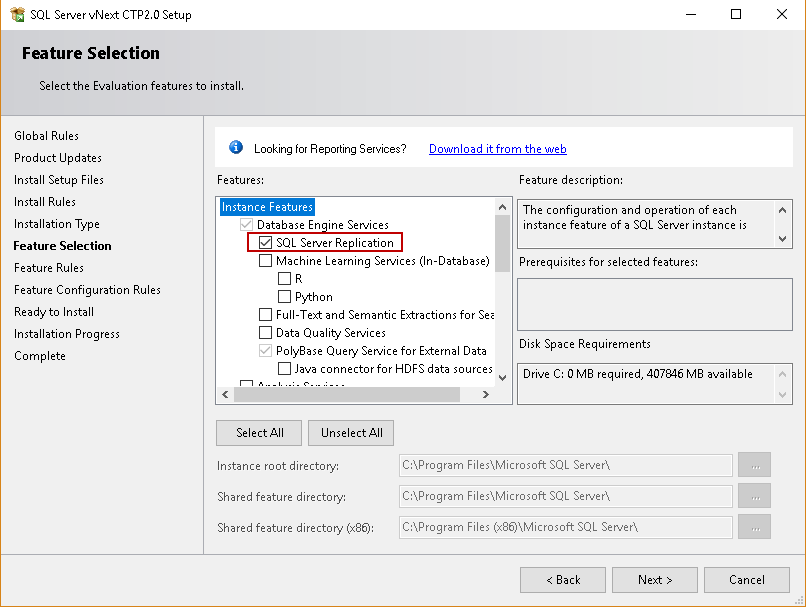806x607 pixels.
Task: Select the Instance Features tree node
Action: pyautogui.click(x=267, y=207)
